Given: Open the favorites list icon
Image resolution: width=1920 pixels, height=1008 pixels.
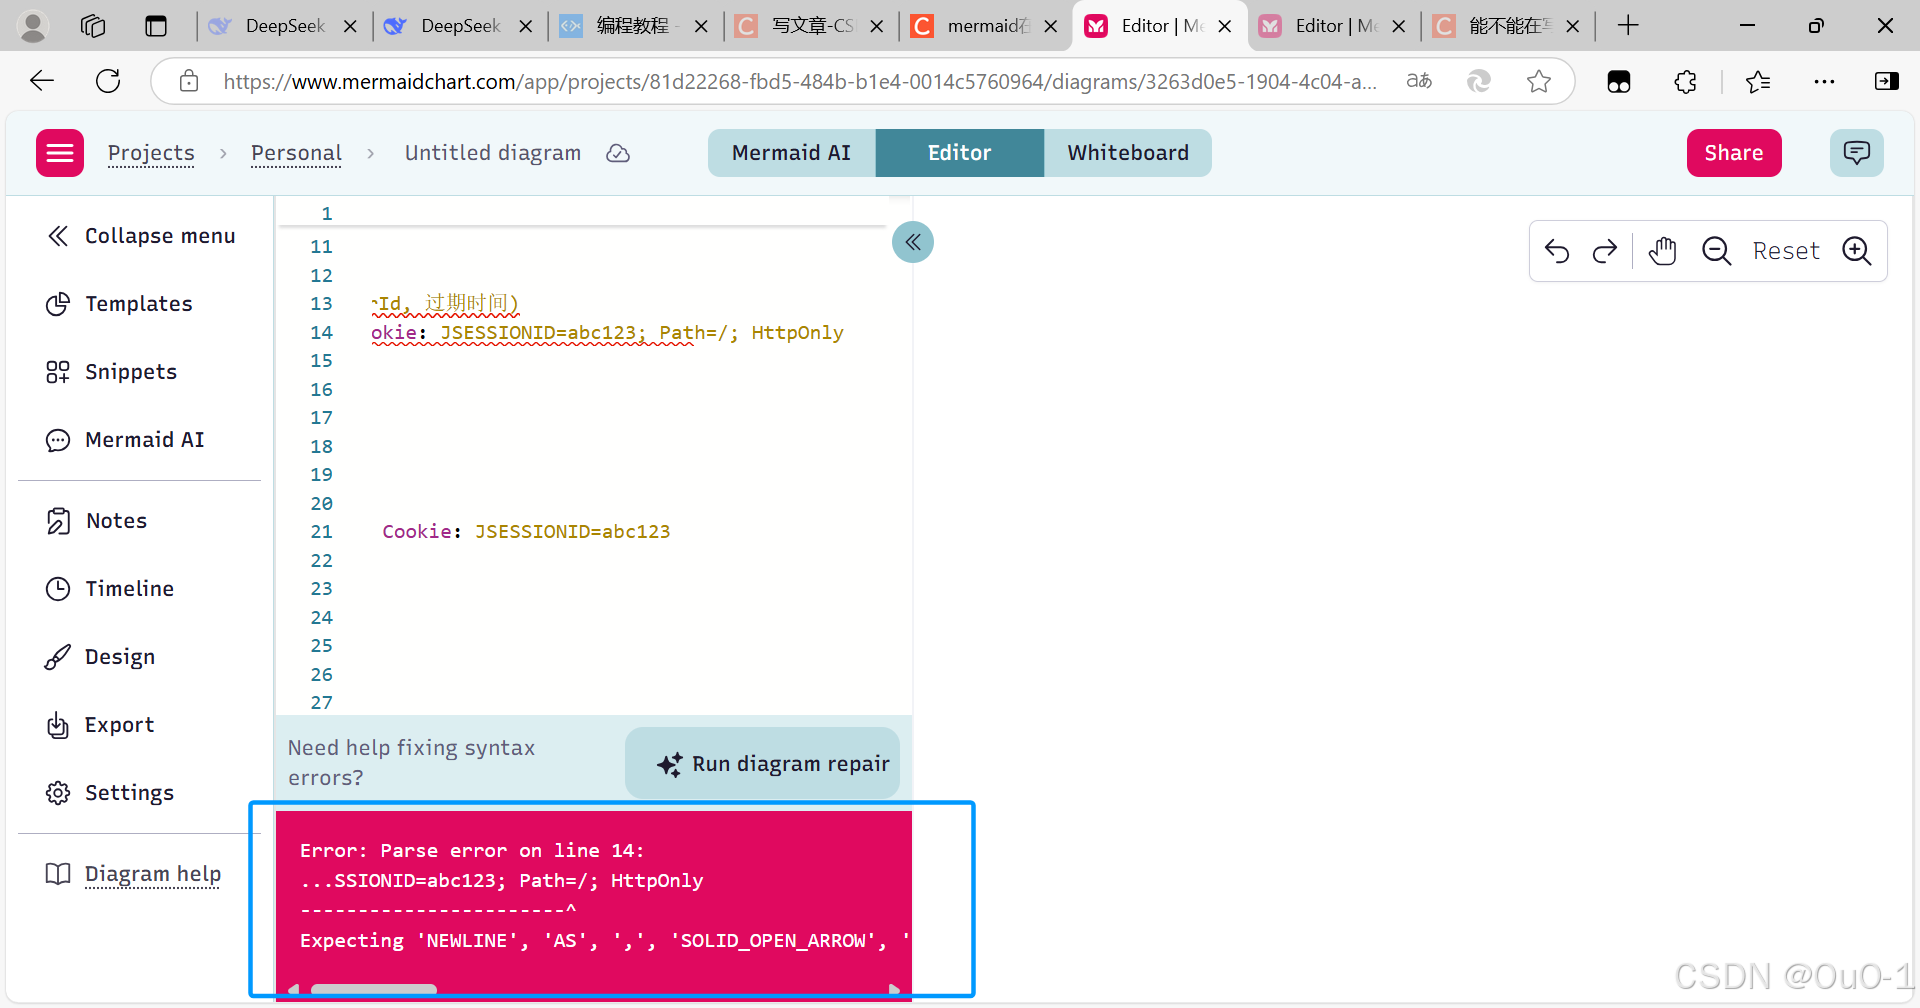Looking at the screenshot, I should click(1757, 81).
